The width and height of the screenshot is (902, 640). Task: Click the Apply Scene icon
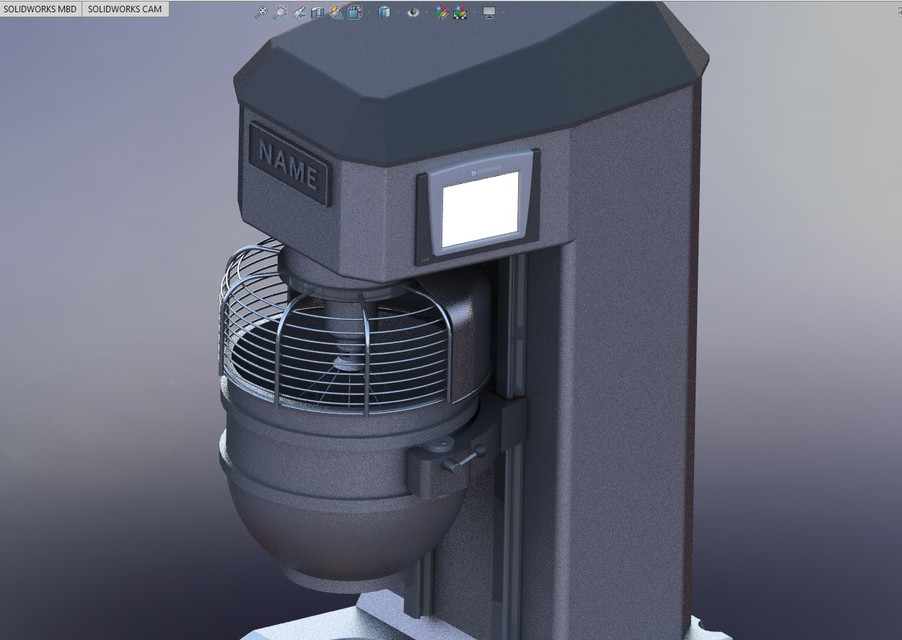pyautogui.click(x=460, y=12)
